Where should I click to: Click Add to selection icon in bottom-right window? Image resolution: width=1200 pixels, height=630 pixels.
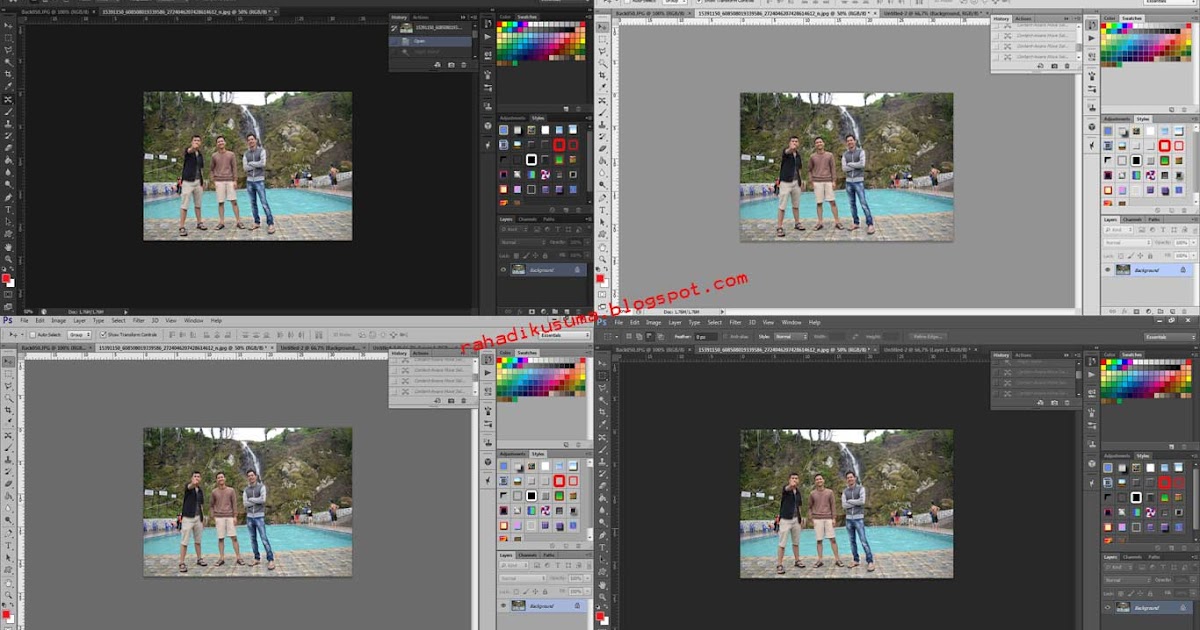pos(639,336)
